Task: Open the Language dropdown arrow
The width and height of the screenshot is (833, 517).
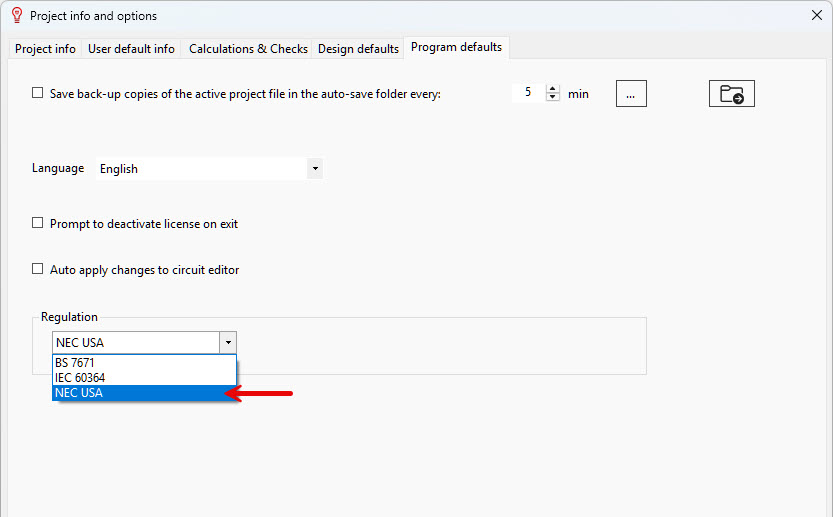Action: 315,168
